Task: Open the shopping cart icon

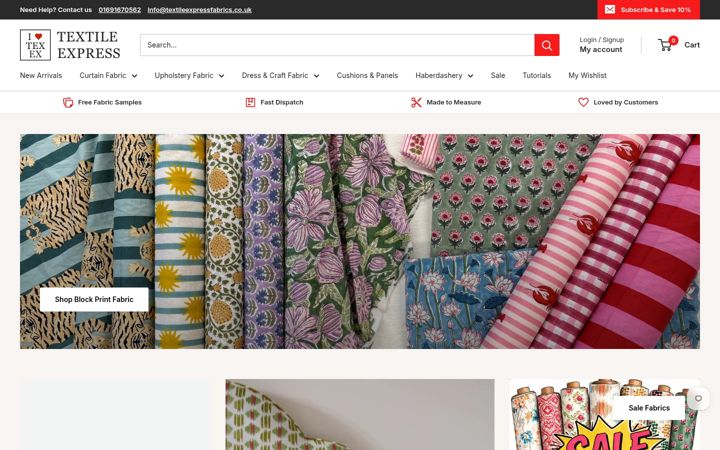Action: [x=665, y=45]
